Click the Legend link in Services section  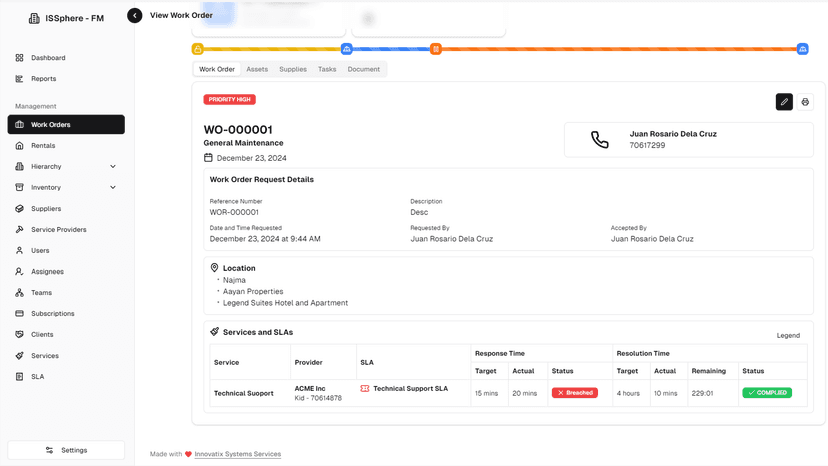pos(788,335)
